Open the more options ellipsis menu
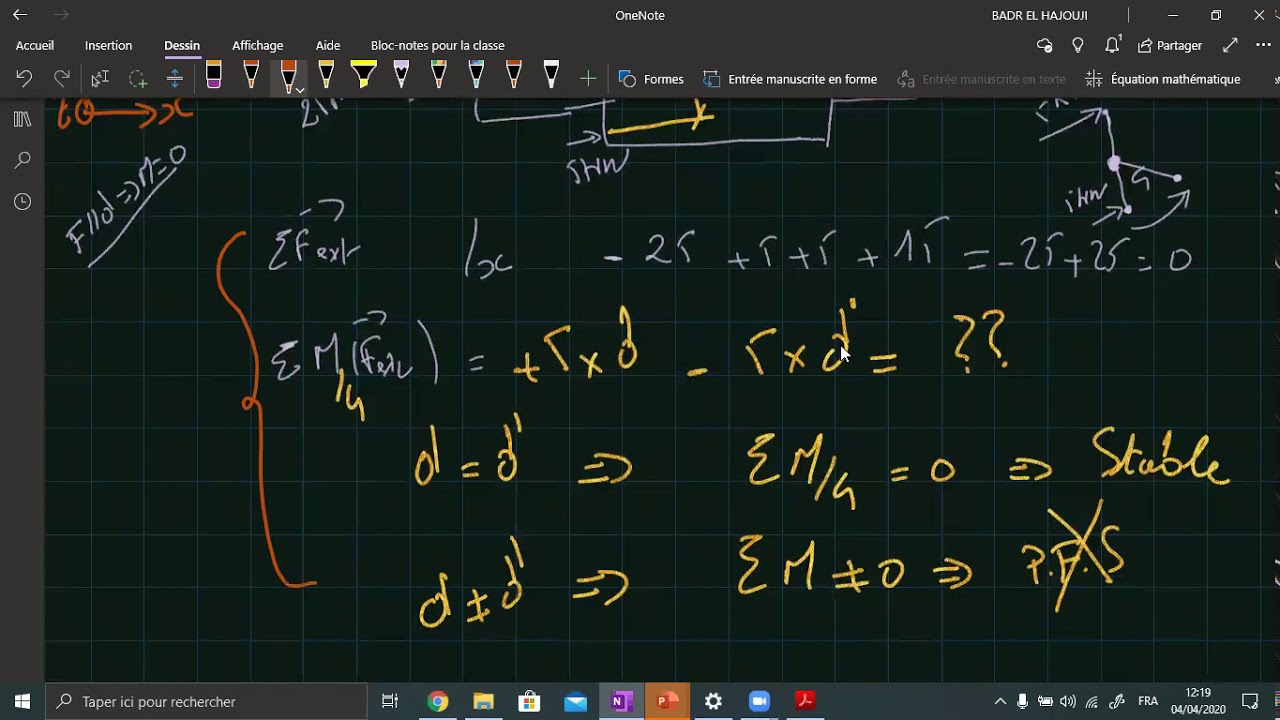Screen dimensions: 1280x720 [x=1263, y=45]
